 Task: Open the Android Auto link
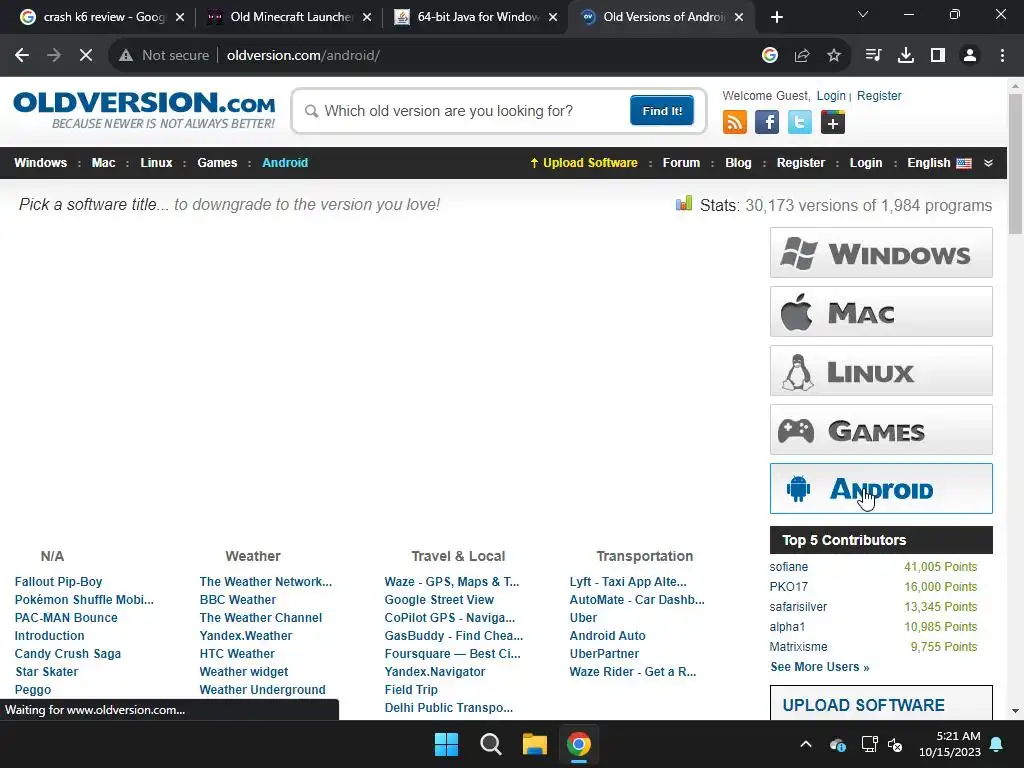click(607, 635)
